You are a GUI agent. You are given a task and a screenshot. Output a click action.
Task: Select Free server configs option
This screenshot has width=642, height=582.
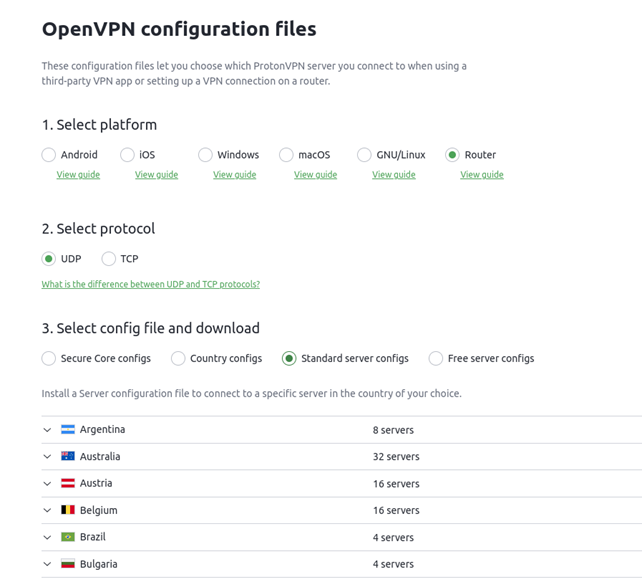436,358
